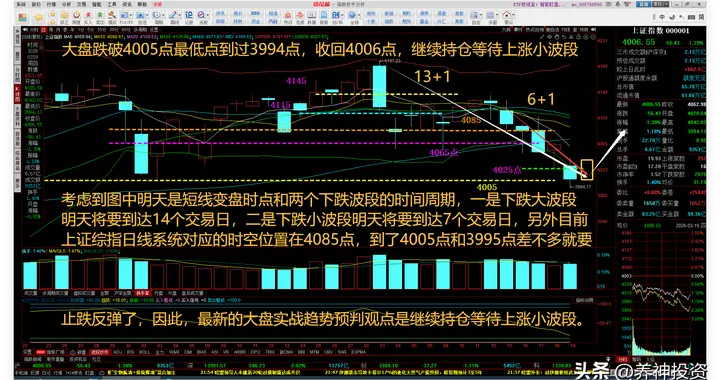Click the yellow back arrow icon

pyautogui.click(x=38, y=17)
